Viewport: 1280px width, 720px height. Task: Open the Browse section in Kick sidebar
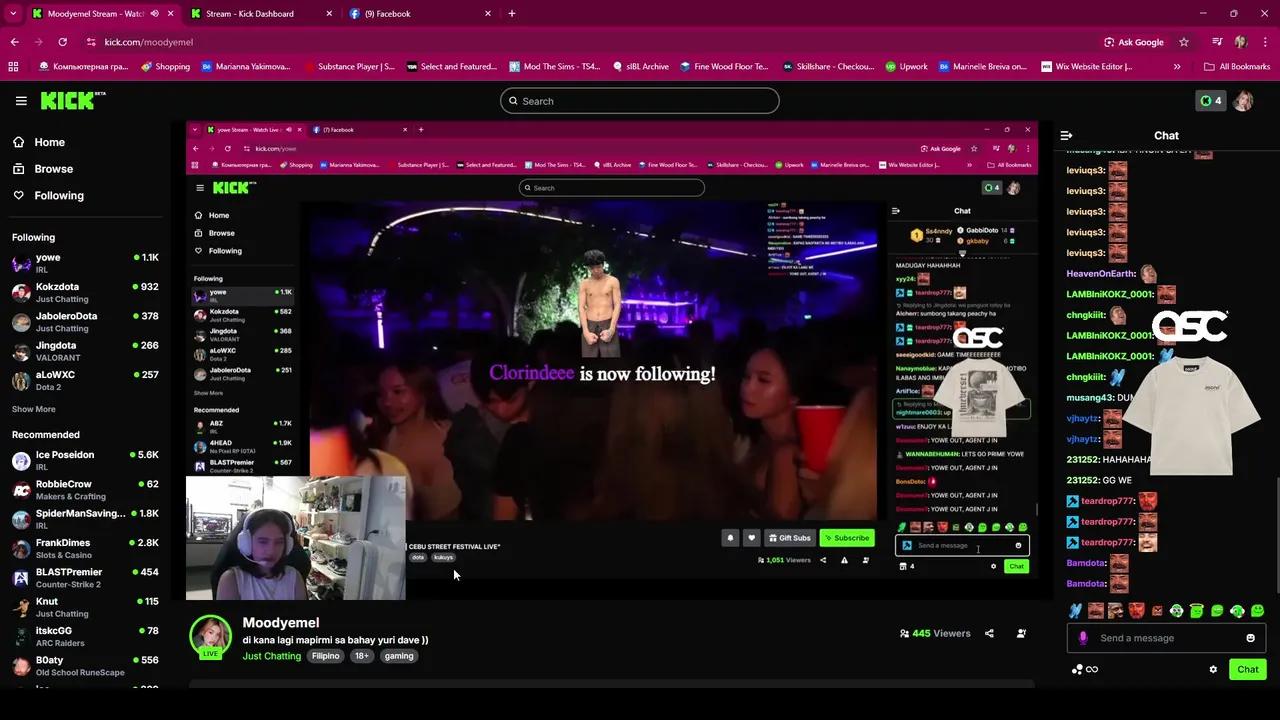(54, 168)
